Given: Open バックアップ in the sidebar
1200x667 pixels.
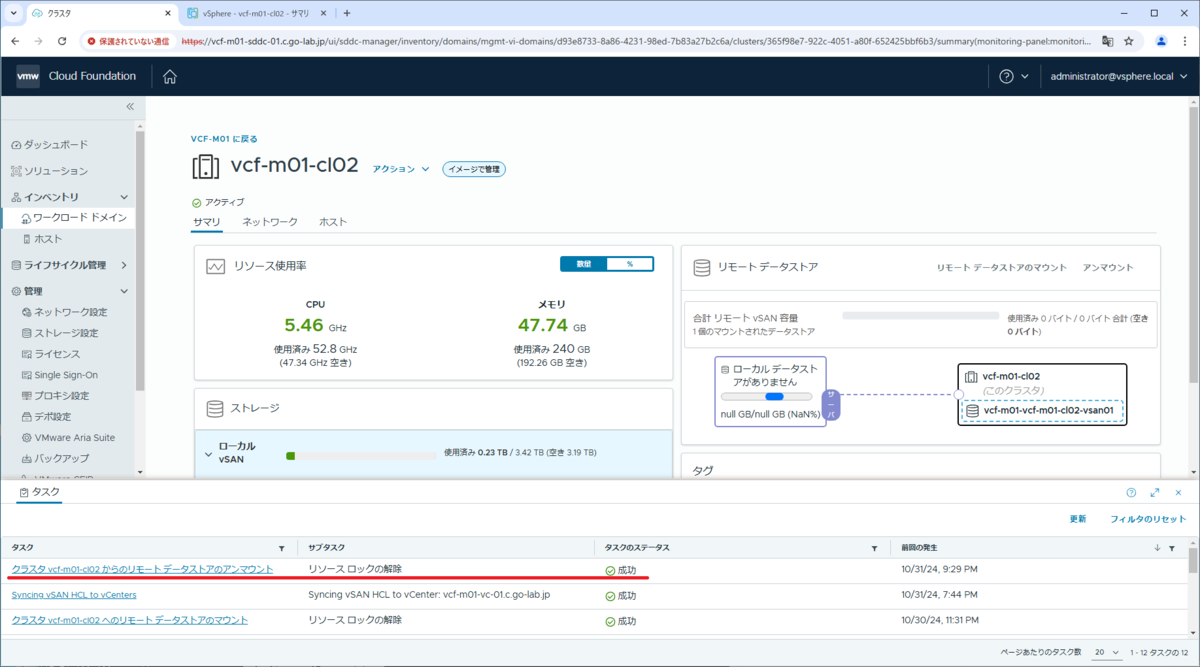Looking at the screenshot, I should coord(61,458).
